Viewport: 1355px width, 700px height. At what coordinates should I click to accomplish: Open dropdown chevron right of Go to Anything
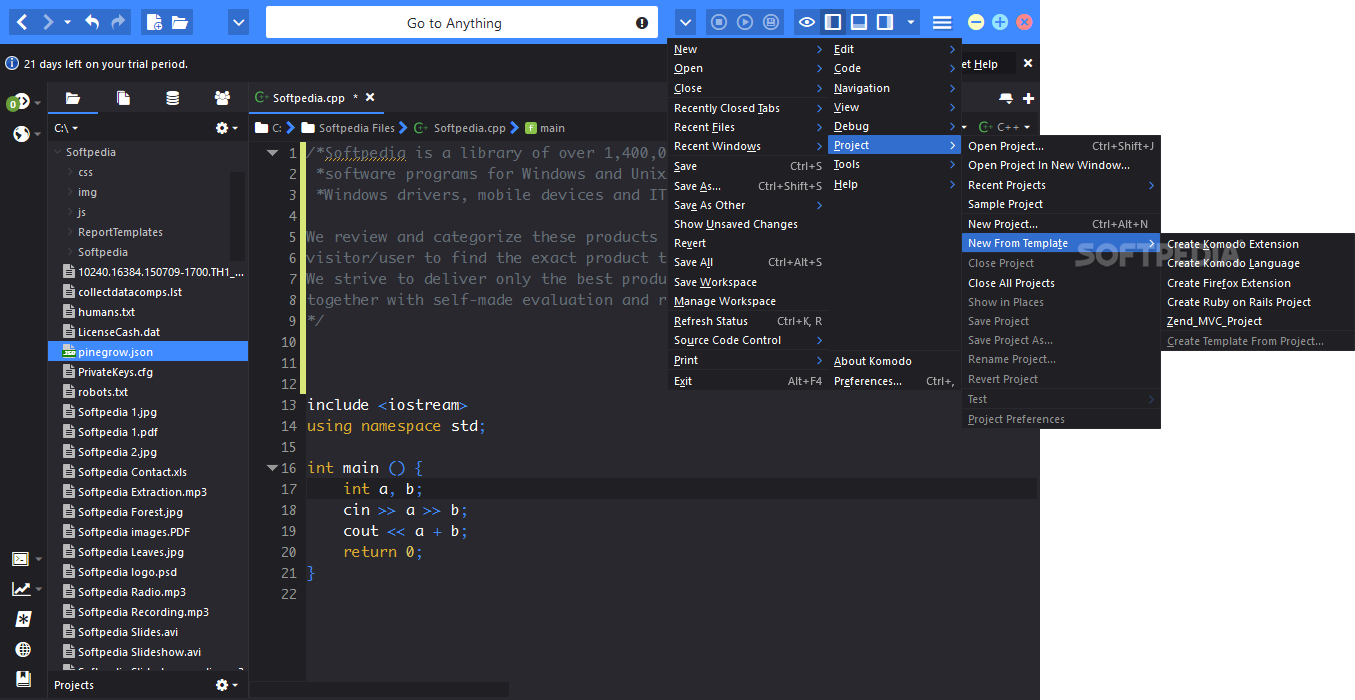point(685,22)
